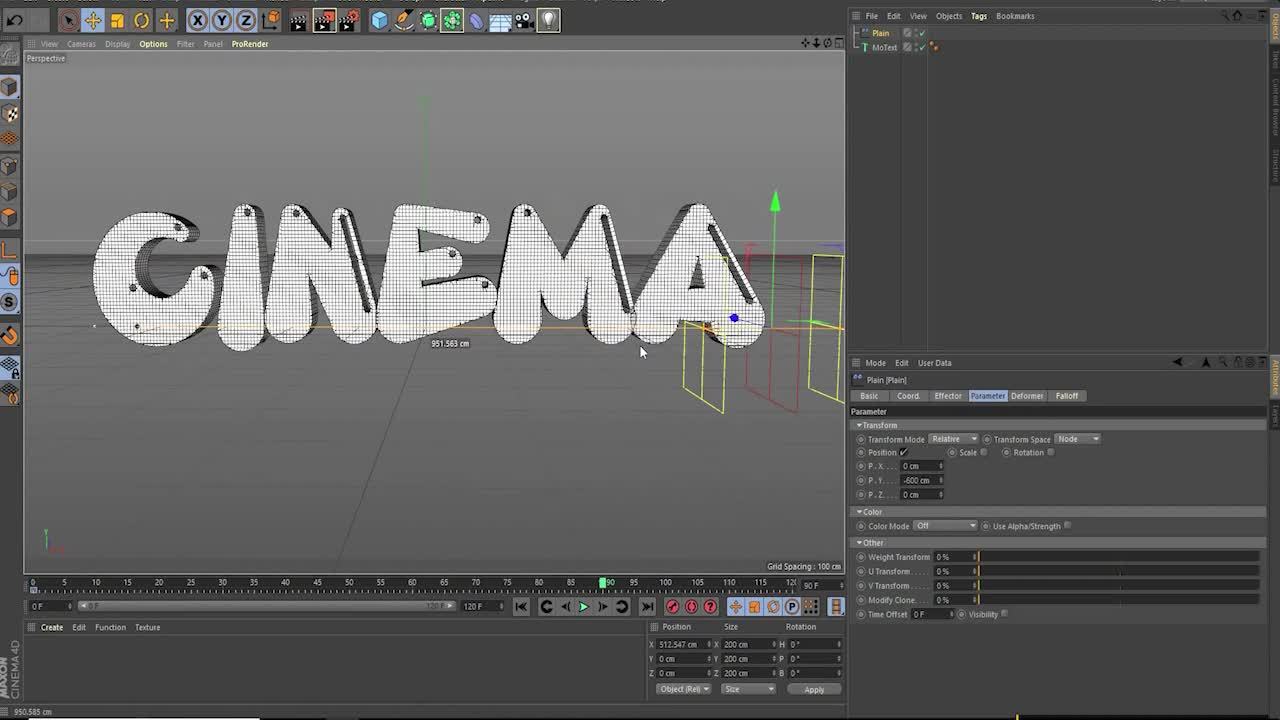Toggle the Y axis lock
Screen dimensions: 1280x720
point(222,20)
